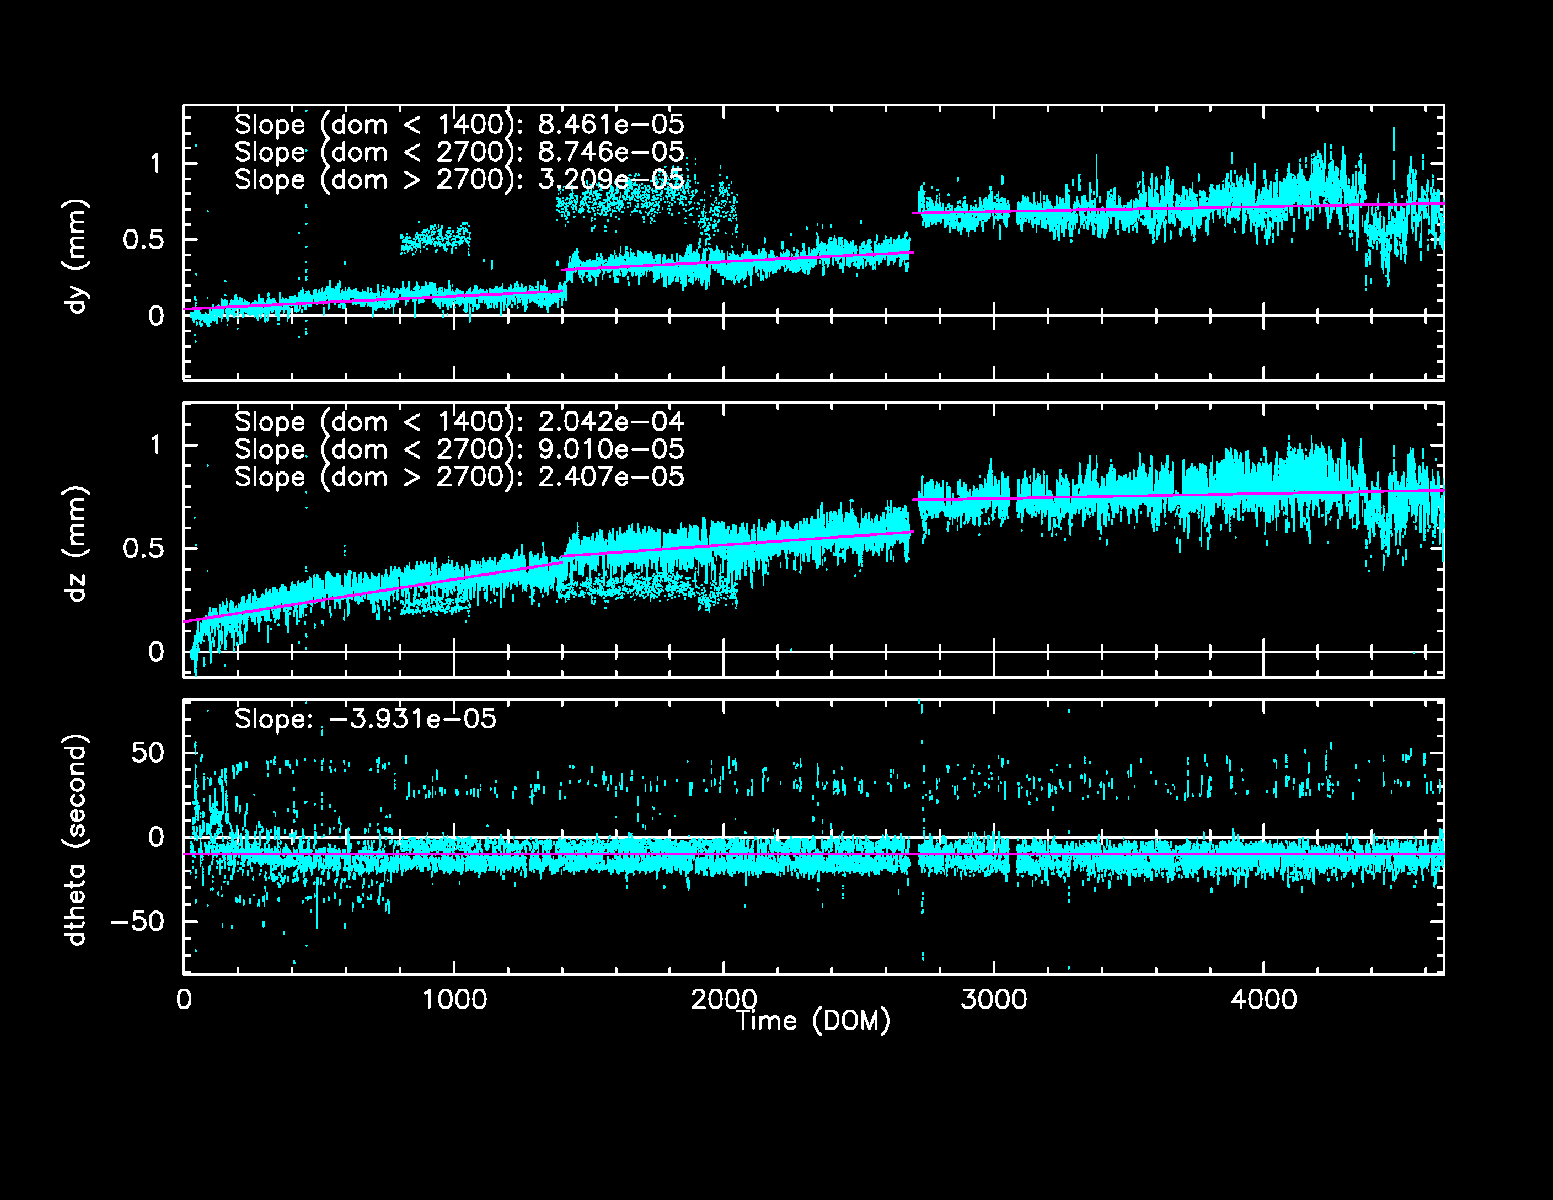Viewport: 1553px width, 1200px height.
Task: Click the Time (DOM) axis title
Action: [x=812, y=1021]
